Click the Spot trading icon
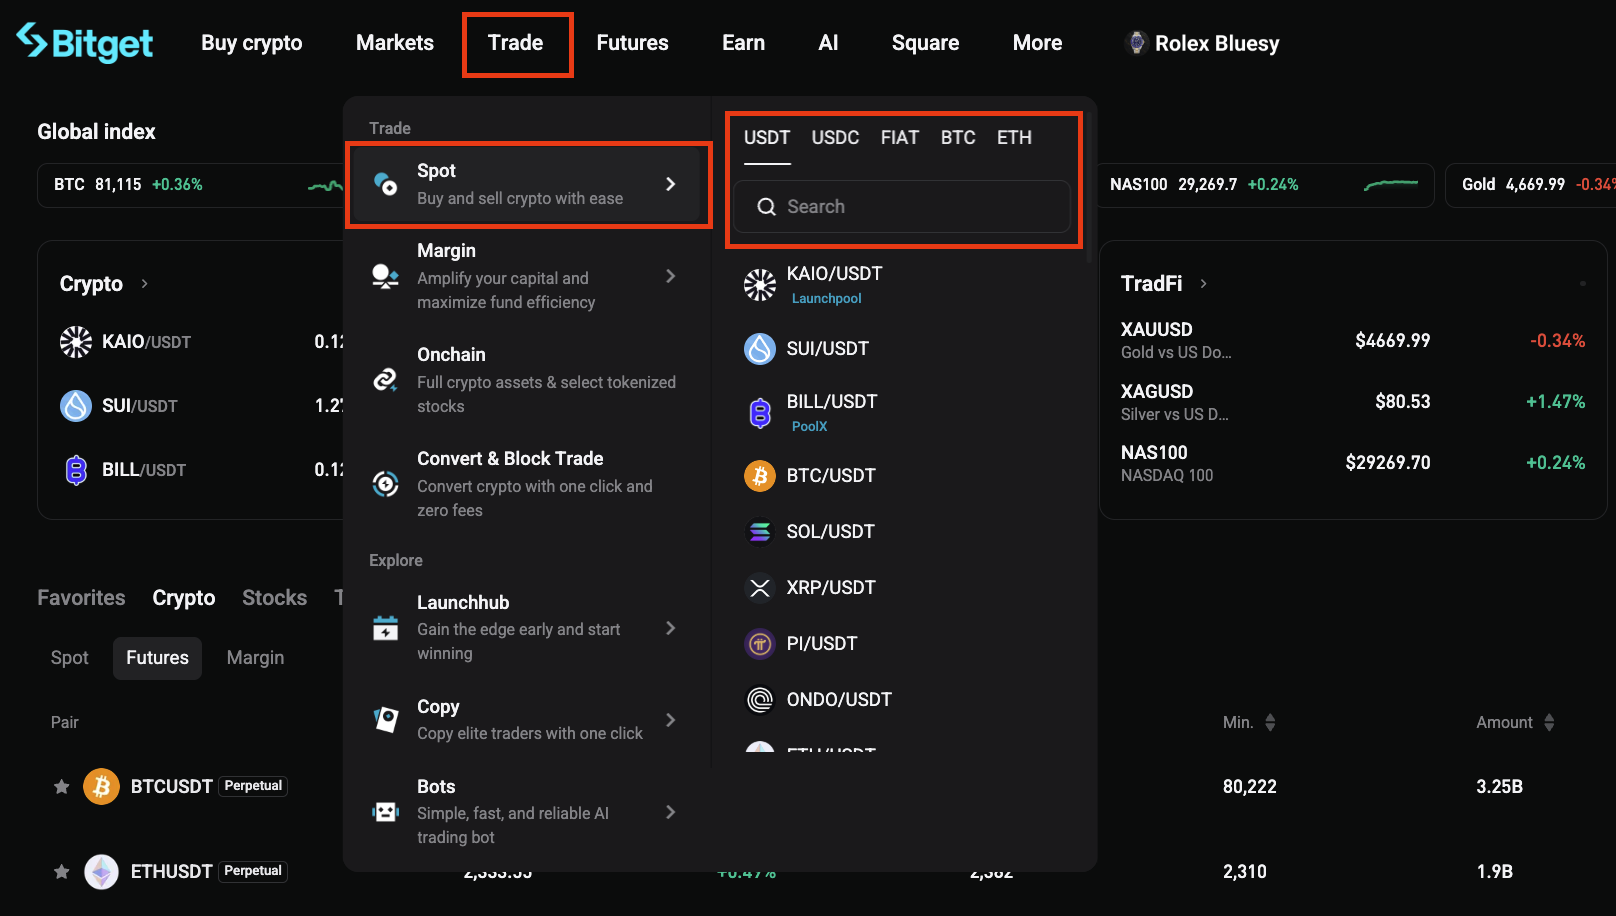 pyautogui.click(x=385, y=184)
